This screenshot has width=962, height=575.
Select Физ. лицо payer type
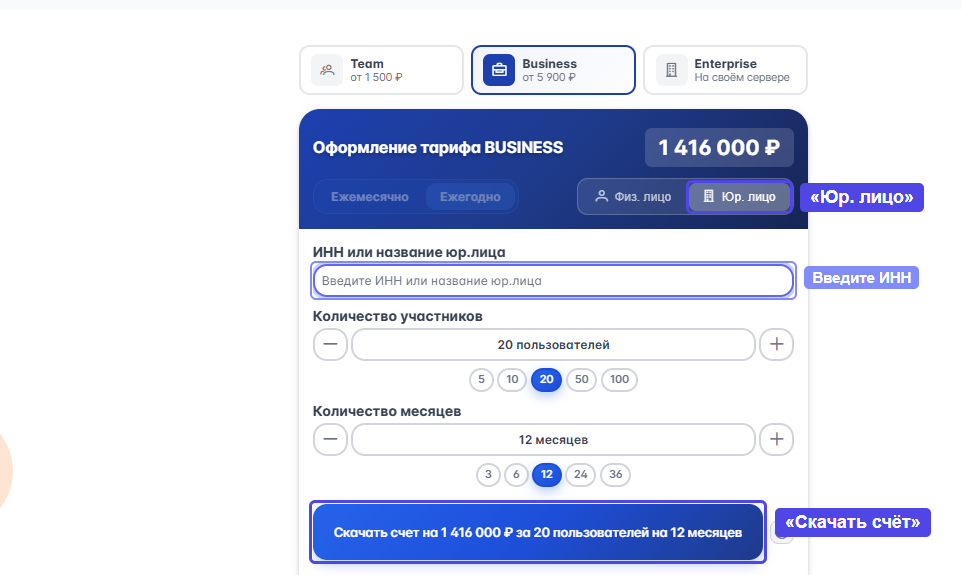[633, 197]
